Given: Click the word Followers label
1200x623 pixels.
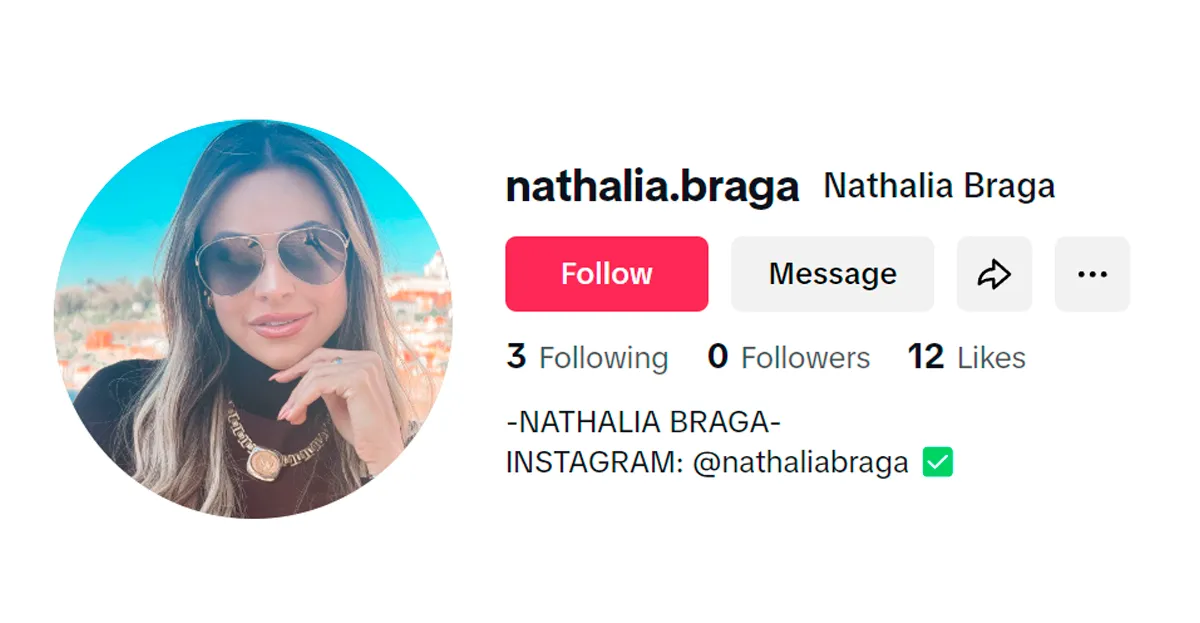Looking at the screenshot, I should pos(806,358).
